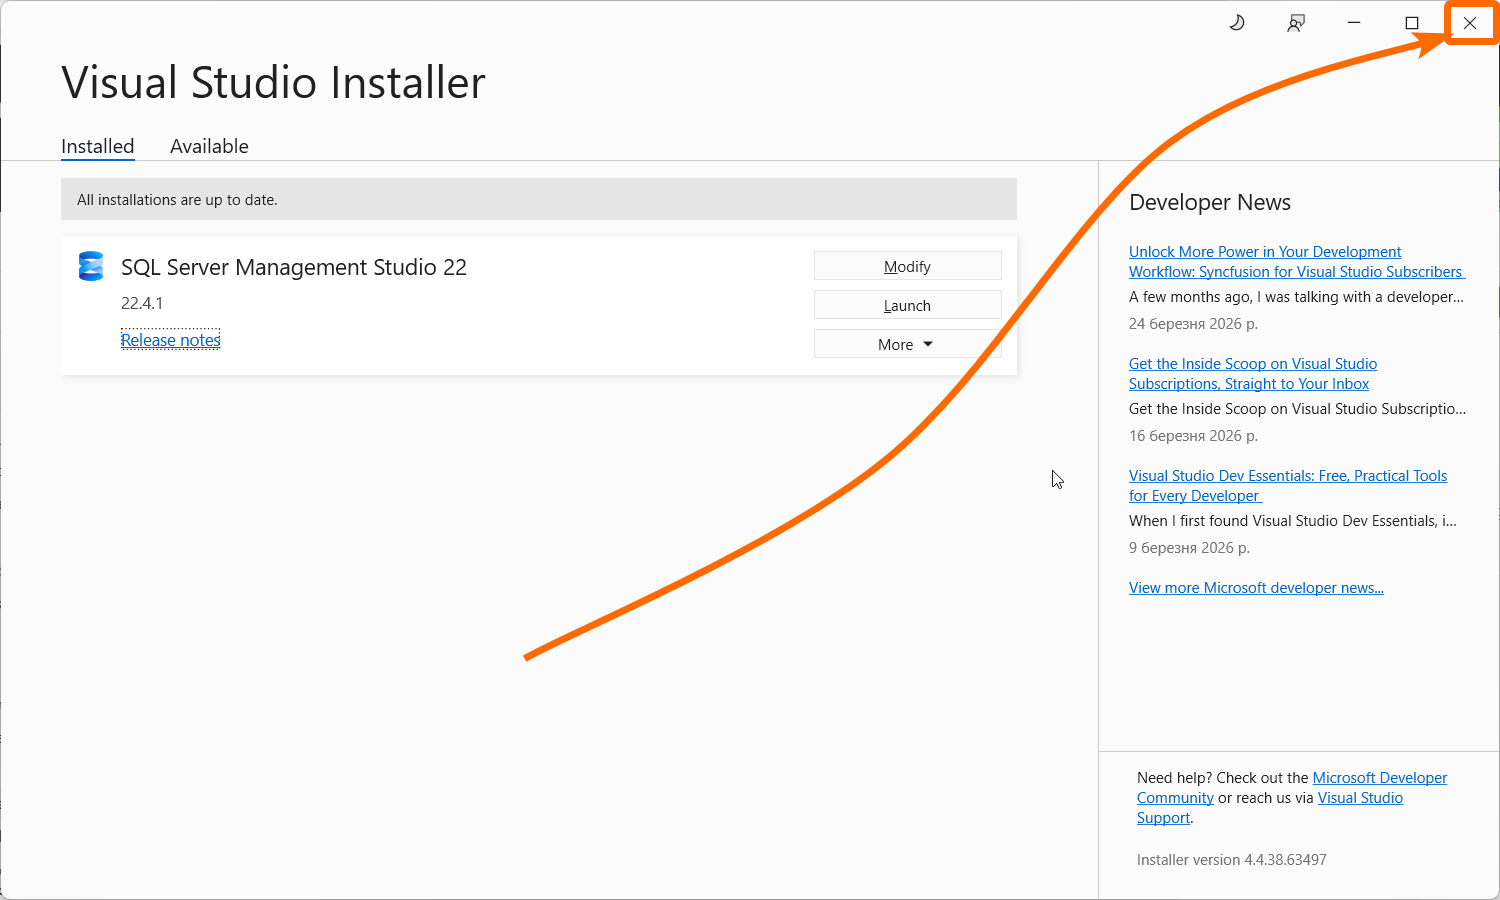Open the Release notes link

click(171, 340)
